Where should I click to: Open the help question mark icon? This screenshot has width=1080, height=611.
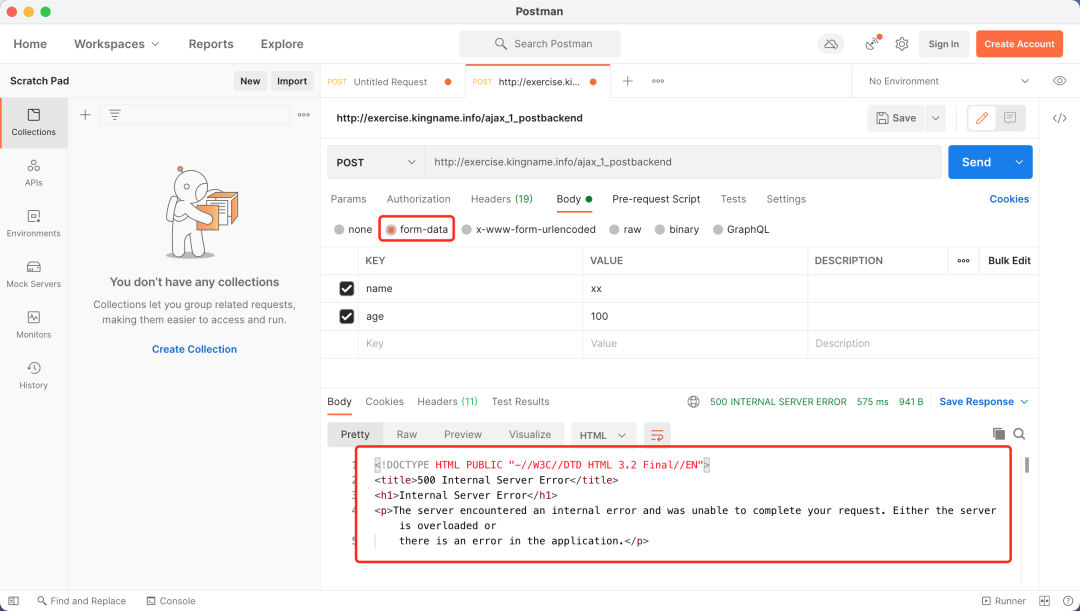coord(1067,601)
